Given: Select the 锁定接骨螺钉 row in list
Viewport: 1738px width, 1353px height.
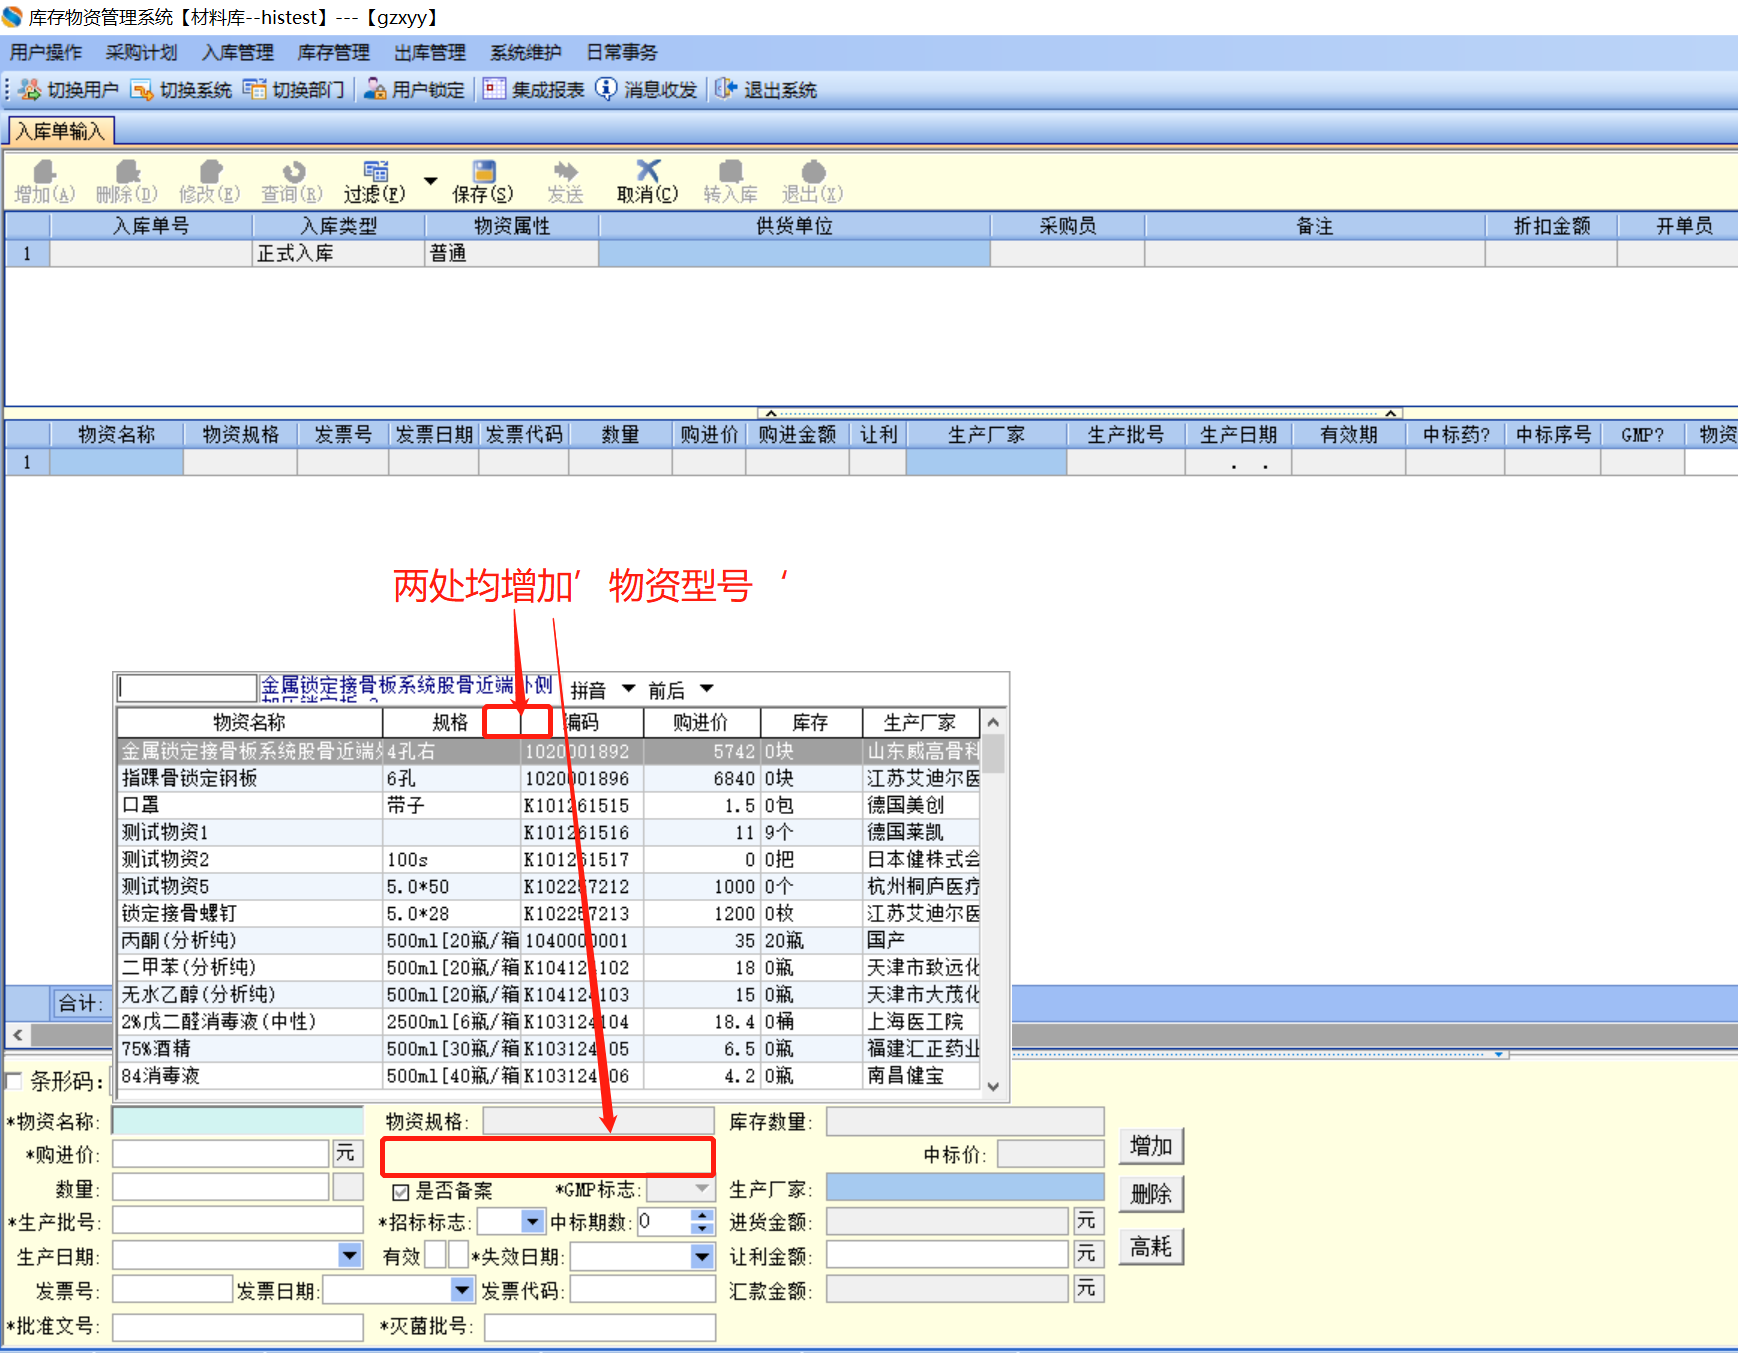Looking at the screenshot, I should pyautogui.click(x=548, y=913).
